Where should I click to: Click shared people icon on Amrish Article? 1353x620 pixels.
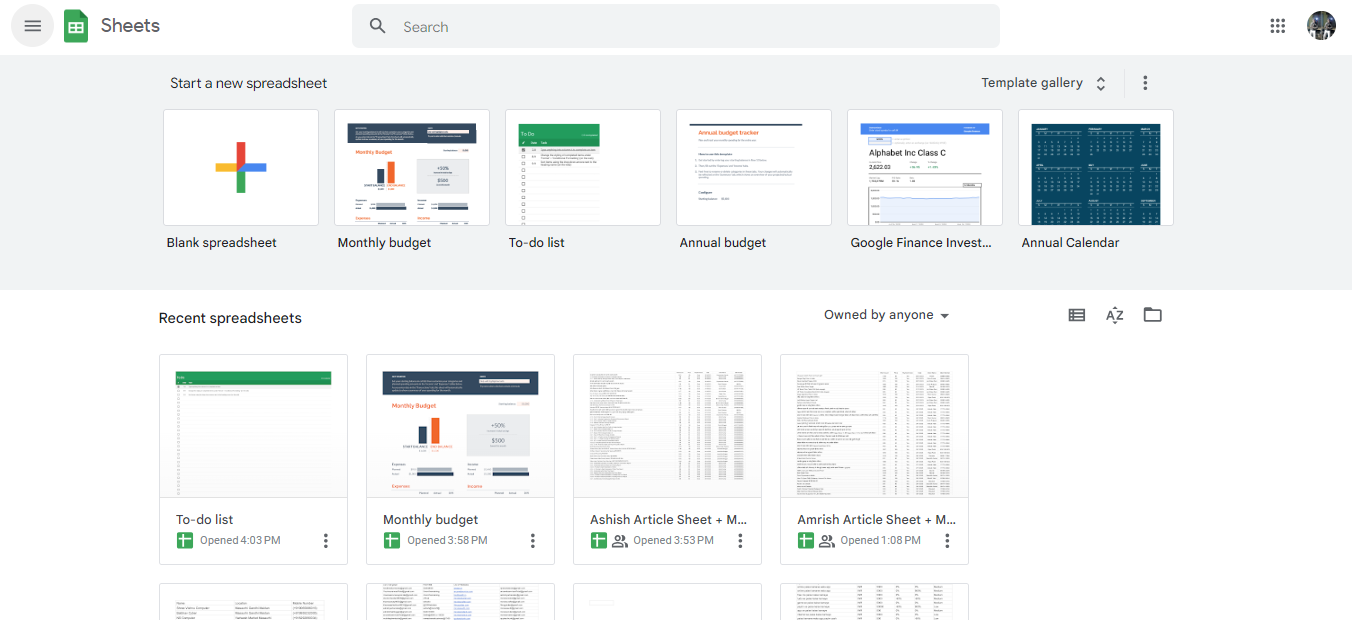tap(827, 541)
